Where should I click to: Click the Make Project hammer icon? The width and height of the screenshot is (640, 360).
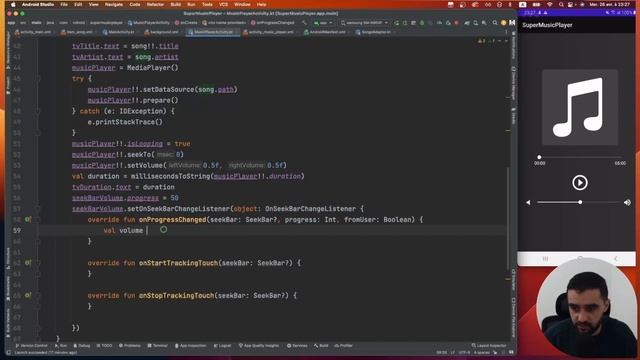(304, 23)
